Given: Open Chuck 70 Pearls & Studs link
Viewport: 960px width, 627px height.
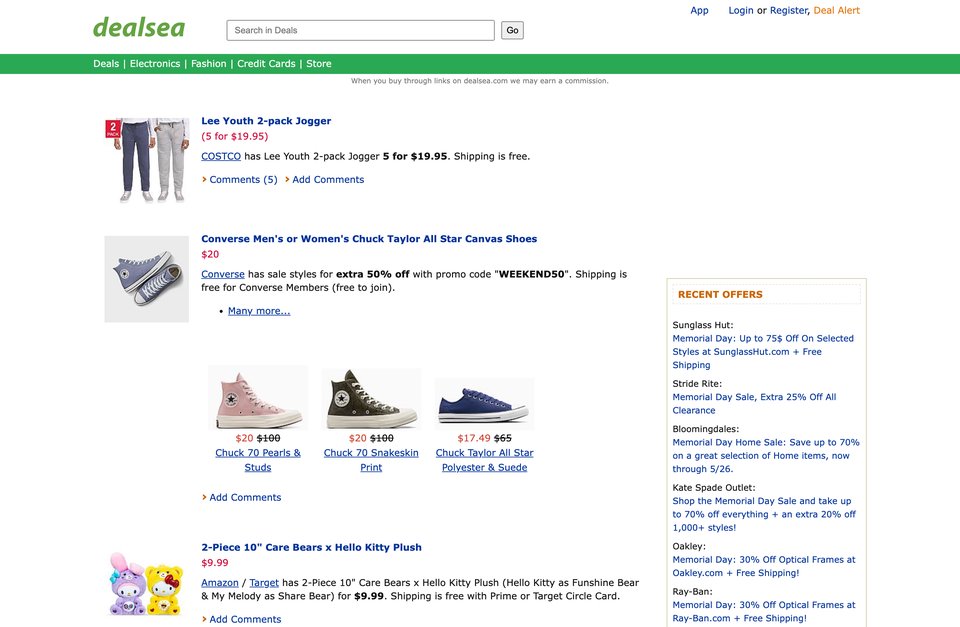Looking at the screenshot, I should [x=258, y=460].
